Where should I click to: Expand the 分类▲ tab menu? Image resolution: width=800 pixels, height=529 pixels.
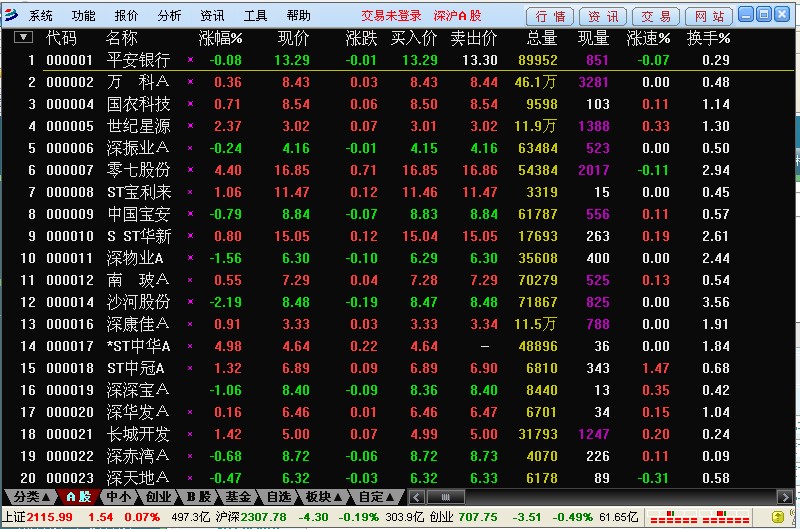coord(31,497)
